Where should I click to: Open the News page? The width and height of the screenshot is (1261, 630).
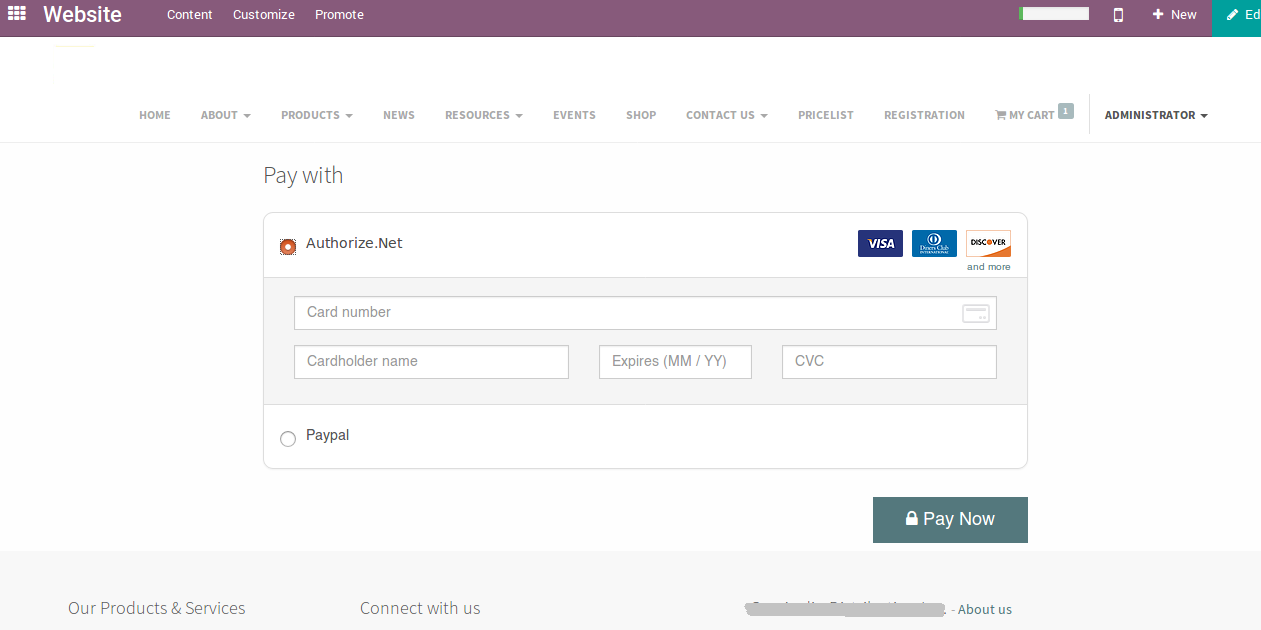[x=399, y=115]
